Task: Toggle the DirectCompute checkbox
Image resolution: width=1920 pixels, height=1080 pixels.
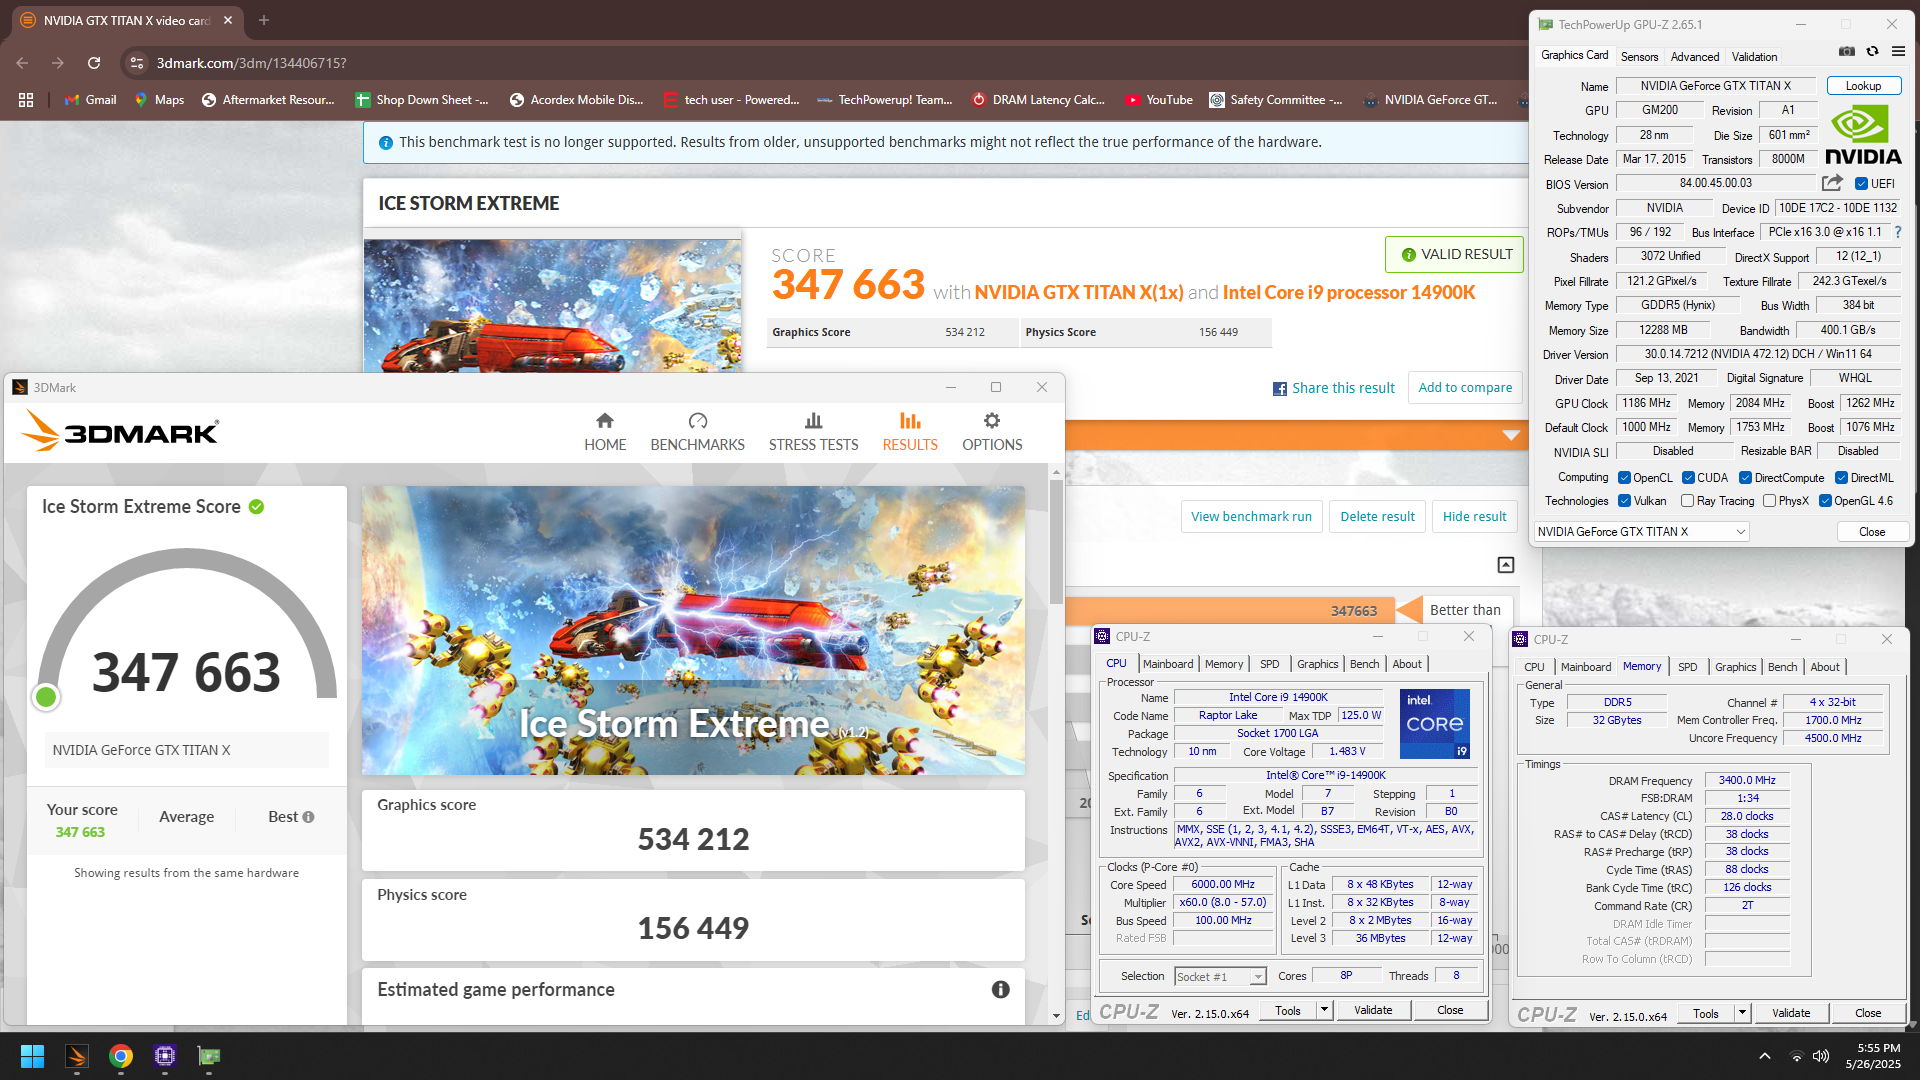Action: point(1745,478)
